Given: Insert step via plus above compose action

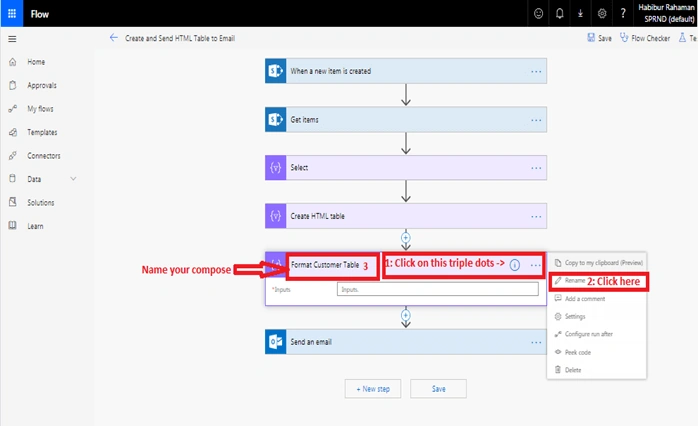Looking at the screenshot, I should 406,237.
